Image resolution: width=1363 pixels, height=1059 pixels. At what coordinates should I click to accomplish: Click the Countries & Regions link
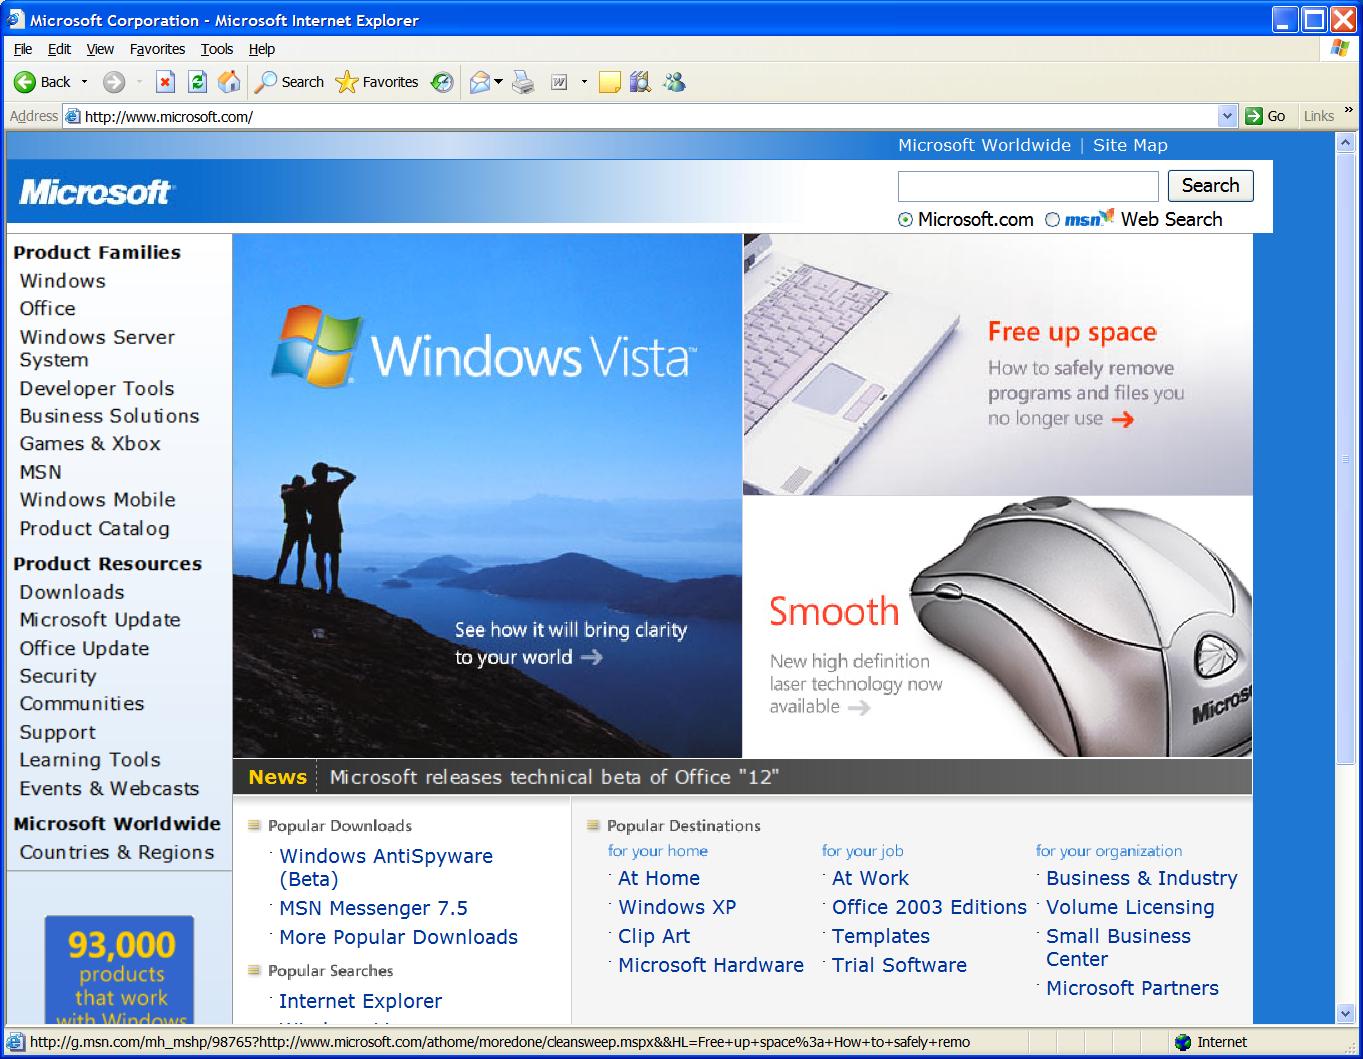coord(117,852)
